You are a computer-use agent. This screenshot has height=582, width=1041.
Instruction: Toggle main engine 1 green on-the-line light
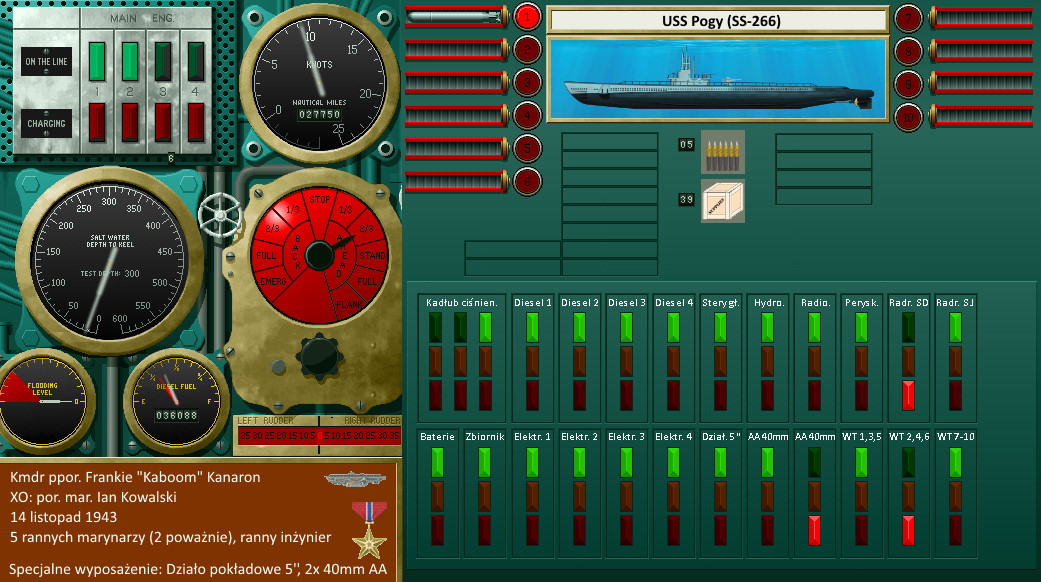98,60
